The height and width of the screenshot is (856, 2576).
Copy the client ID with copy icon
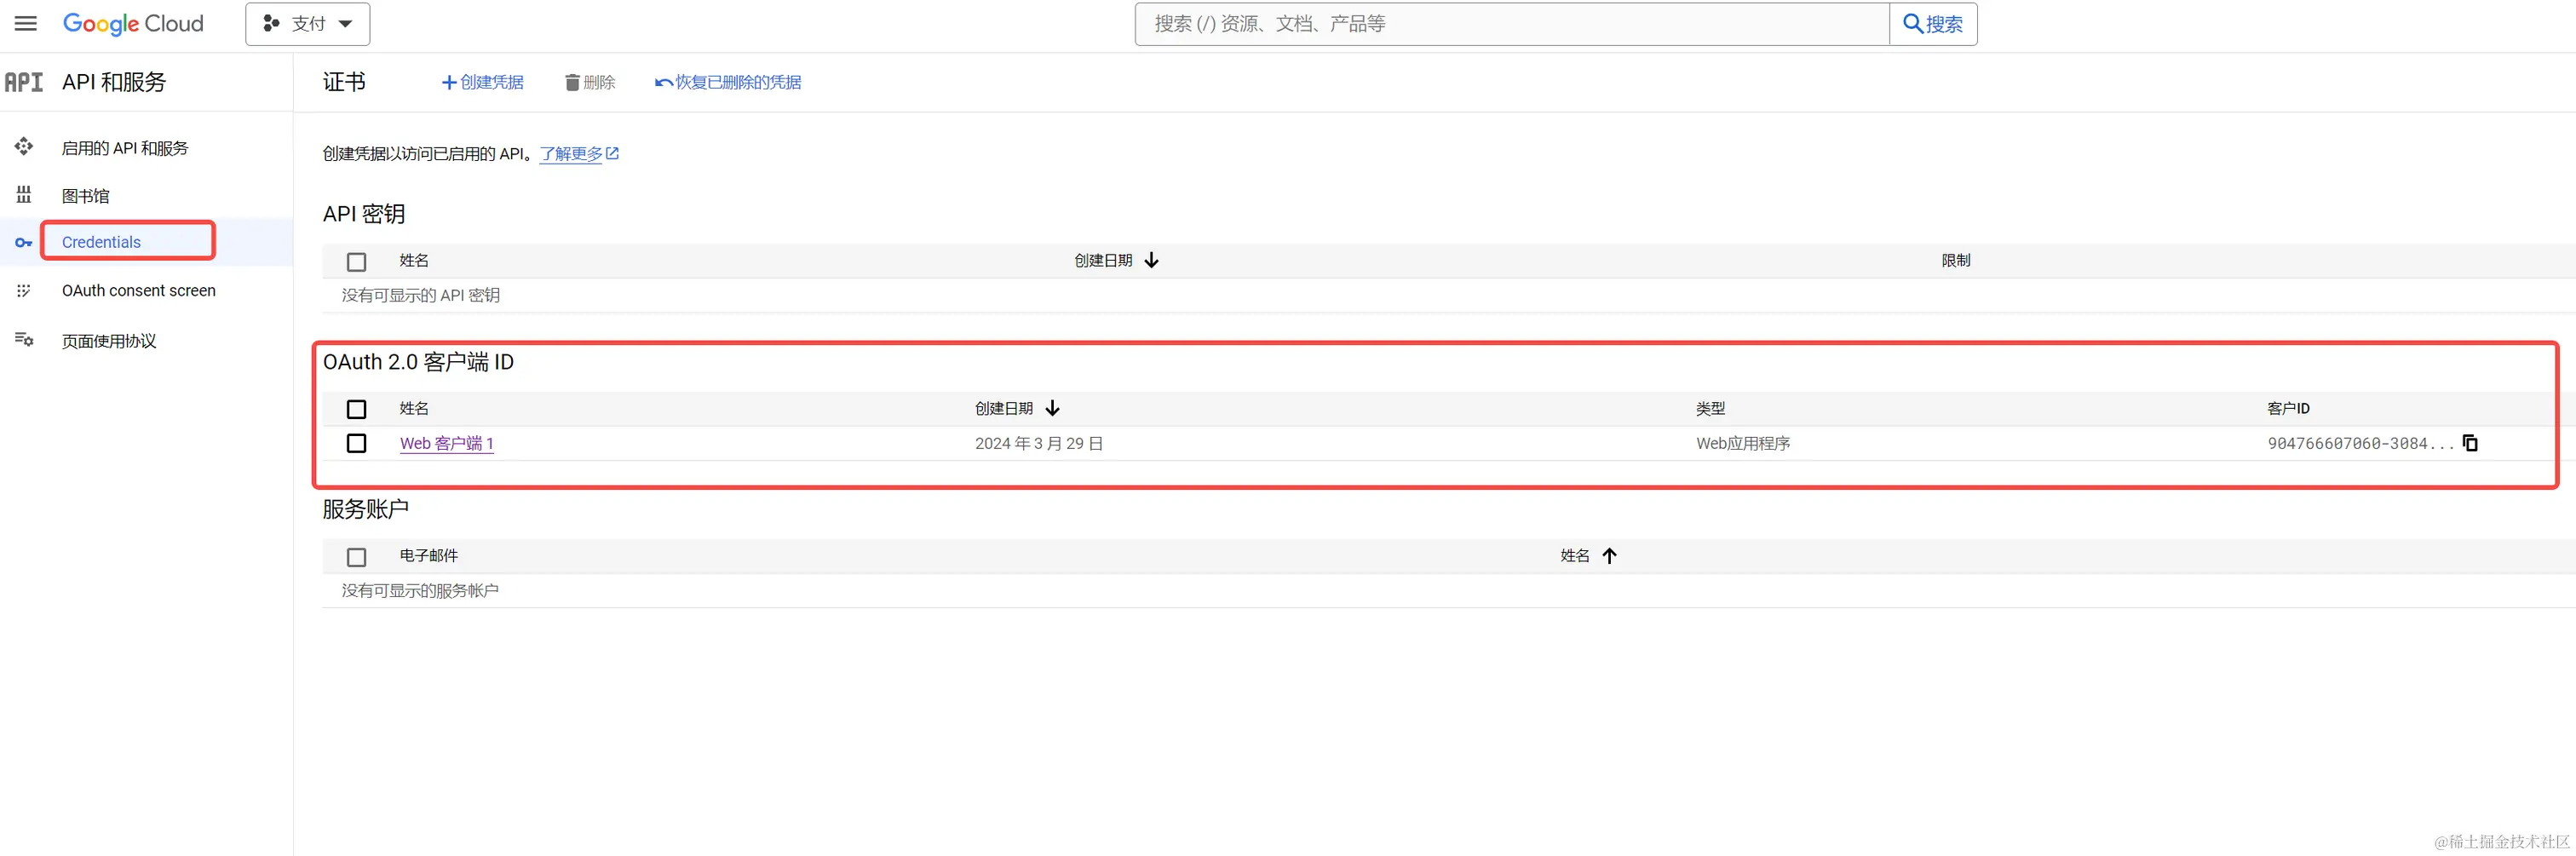2470,443
